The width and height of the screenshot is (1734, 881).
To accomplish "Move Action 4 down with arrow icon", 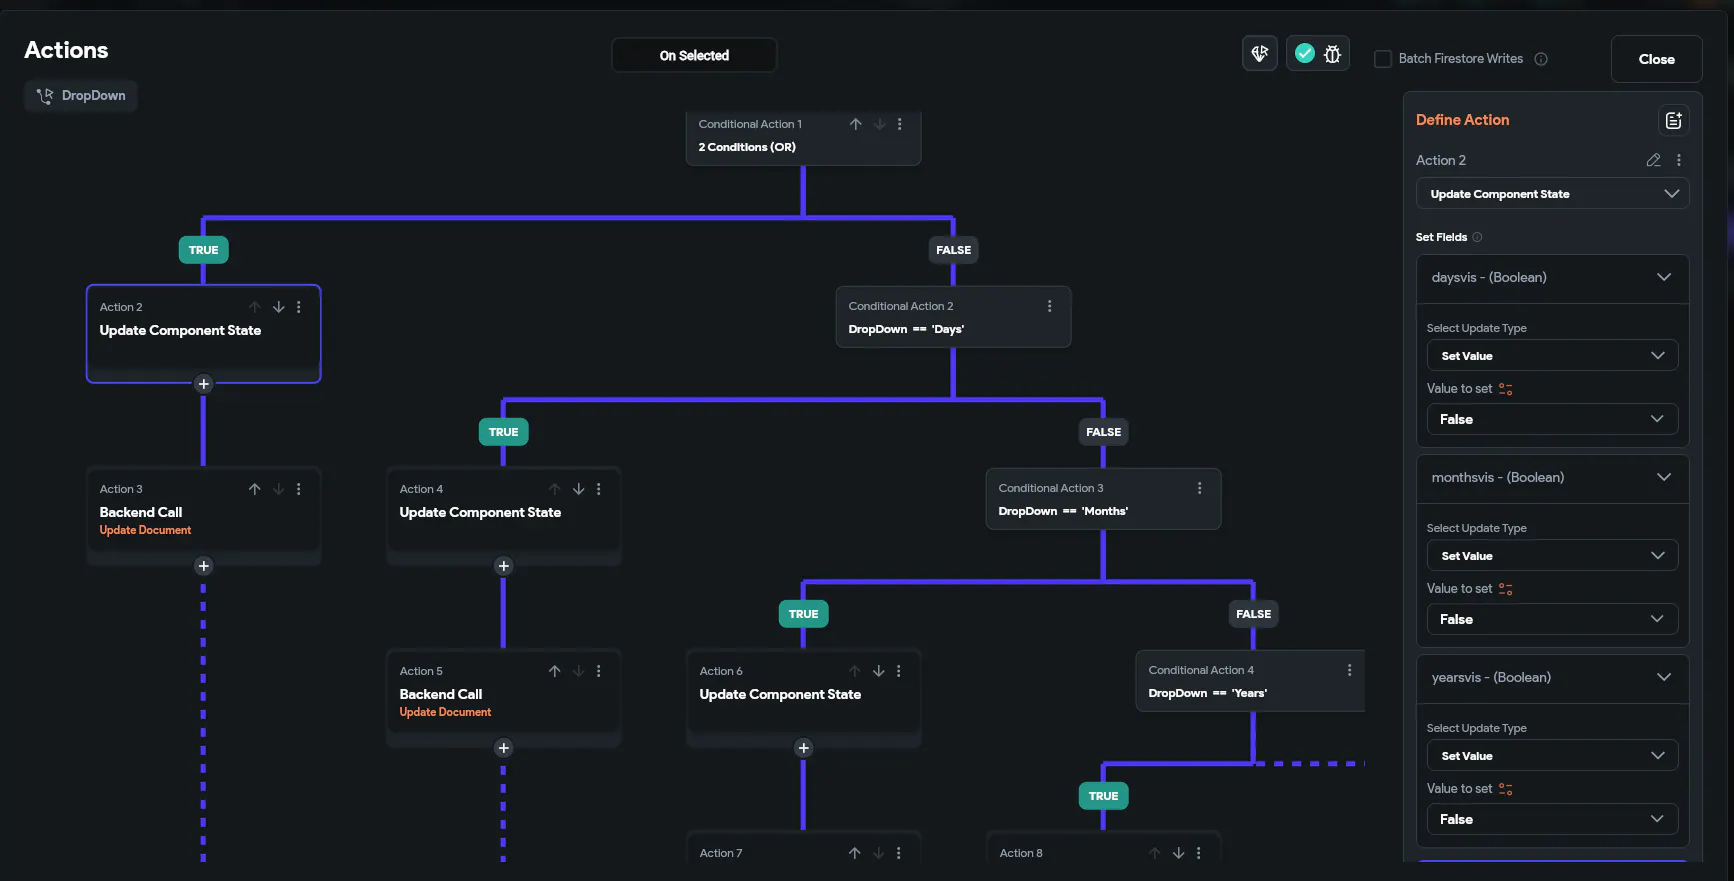I will 578,489.
